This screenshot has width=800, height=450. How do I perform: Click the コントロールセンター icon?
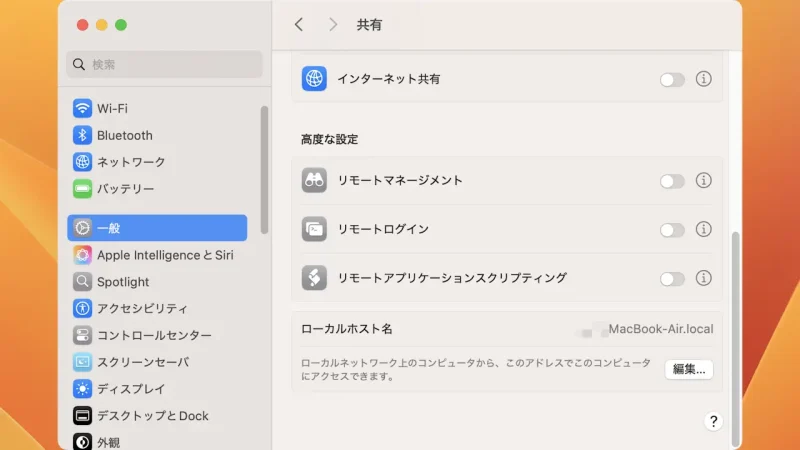pos(82,335)
